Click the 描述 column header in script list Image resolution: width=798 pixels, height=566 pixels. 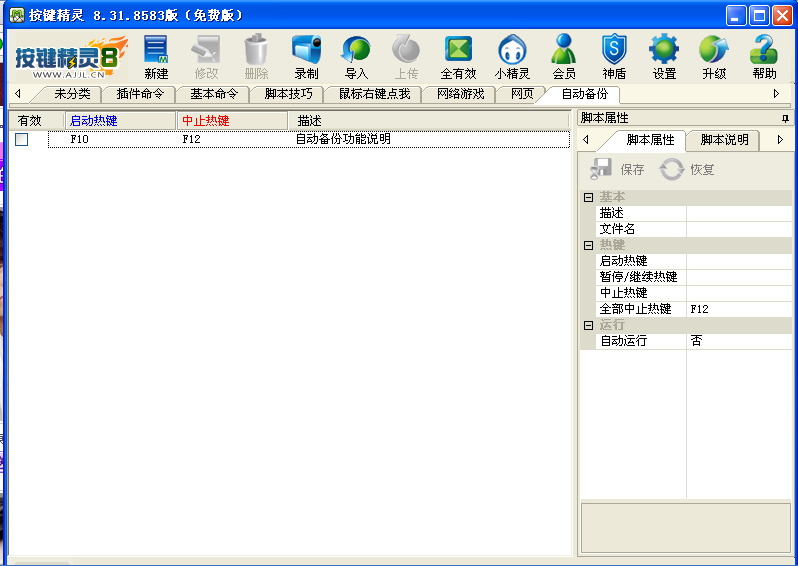(x=429, y=121)
